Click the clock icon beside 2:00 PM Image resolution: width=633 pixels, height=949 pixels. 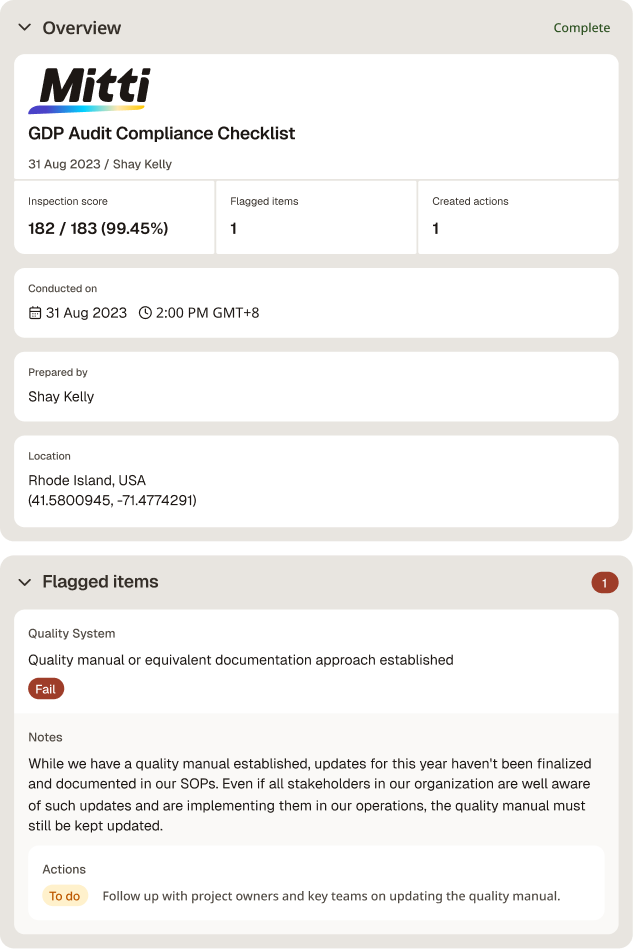click(145, 313)
